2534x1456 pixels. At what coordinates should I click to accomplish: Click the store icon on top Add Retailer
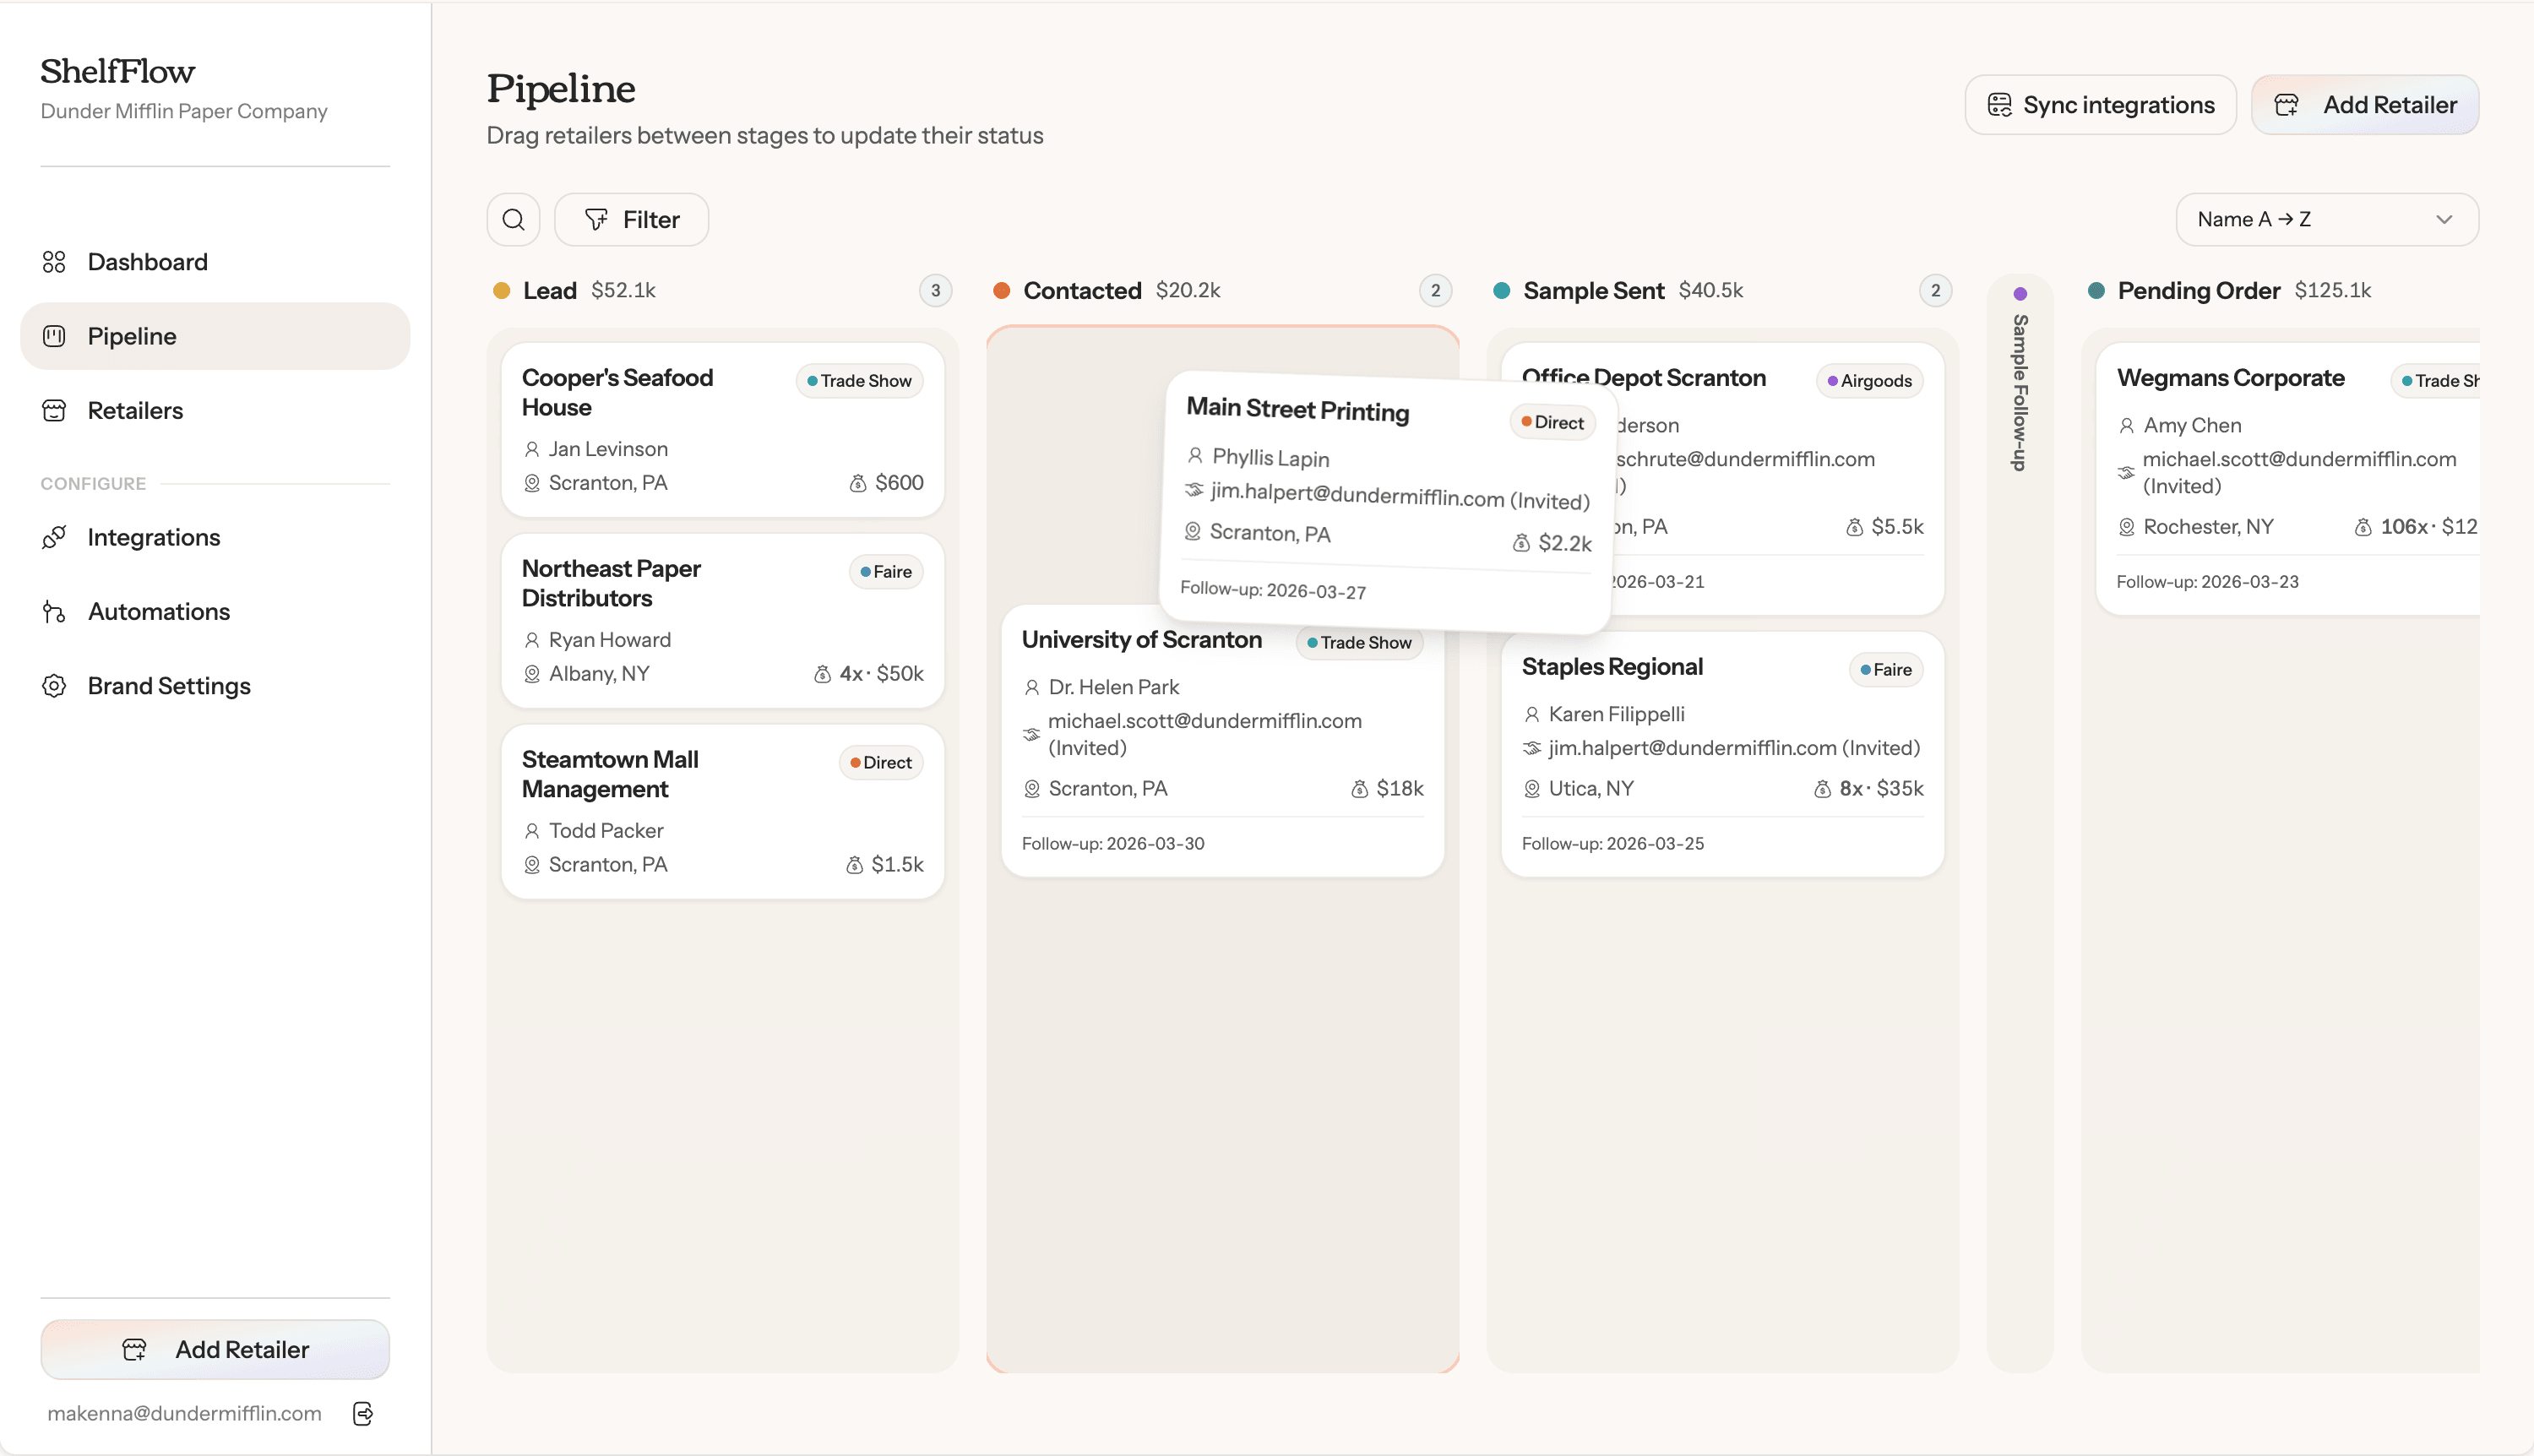click(2286, 105)
